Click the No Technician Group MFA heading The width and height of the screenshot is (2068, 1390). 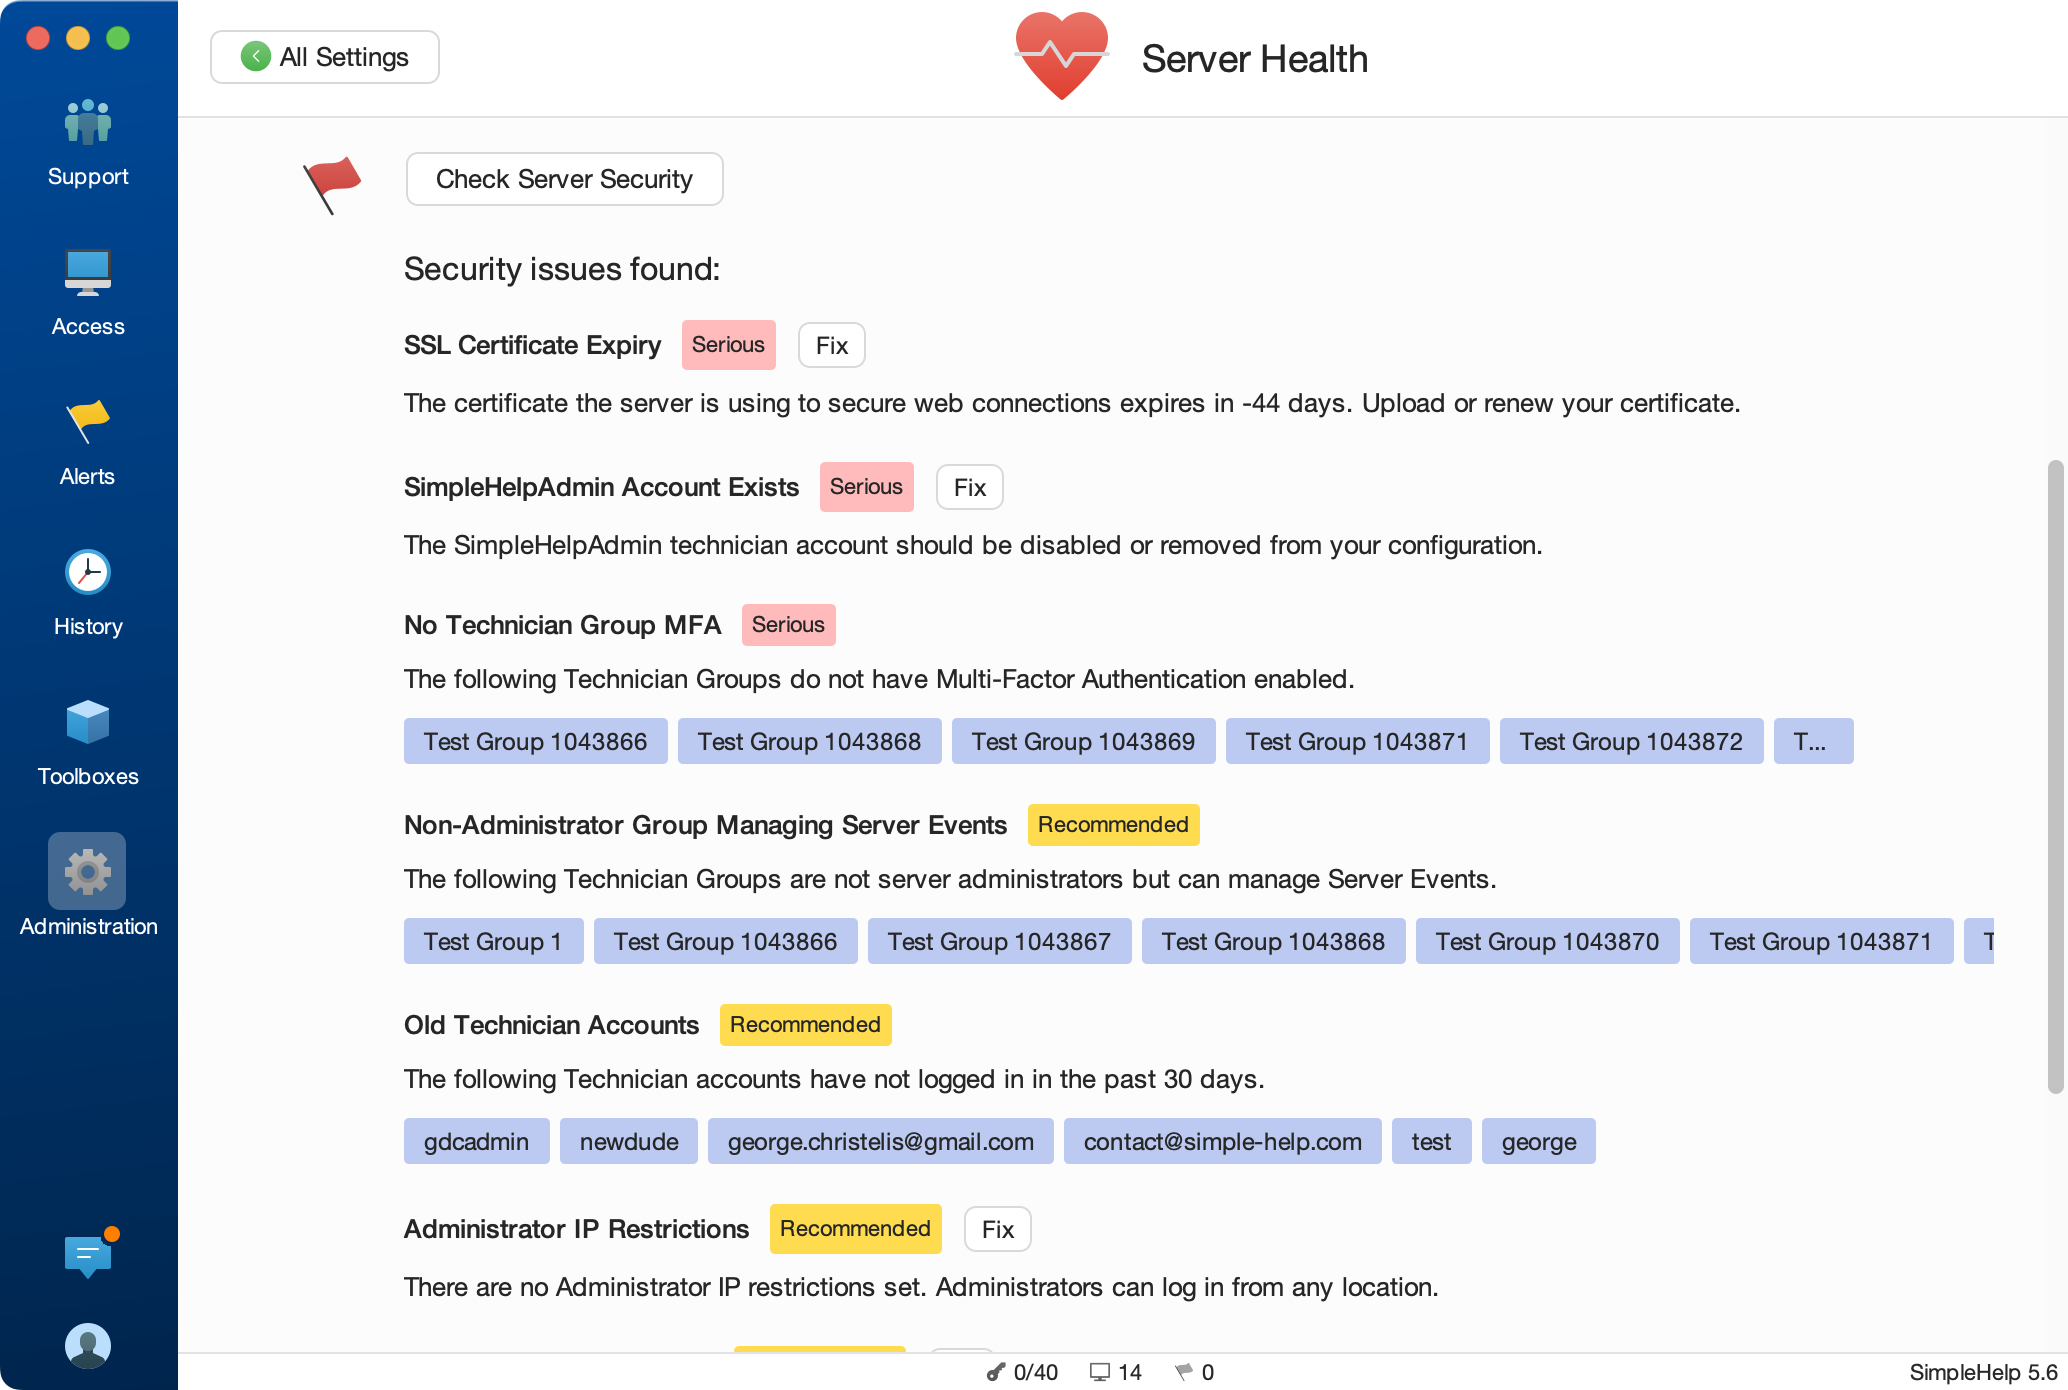[563, 625]
